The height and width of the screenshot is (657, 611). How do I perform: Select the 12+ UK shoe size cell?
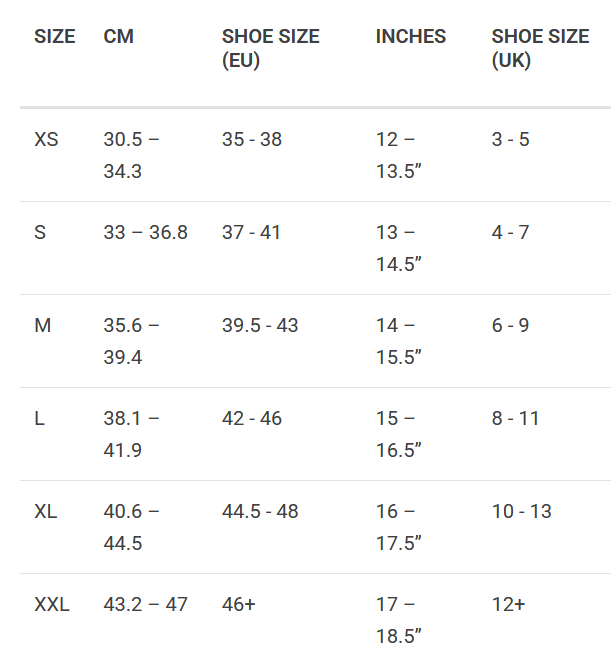[508, 605]
